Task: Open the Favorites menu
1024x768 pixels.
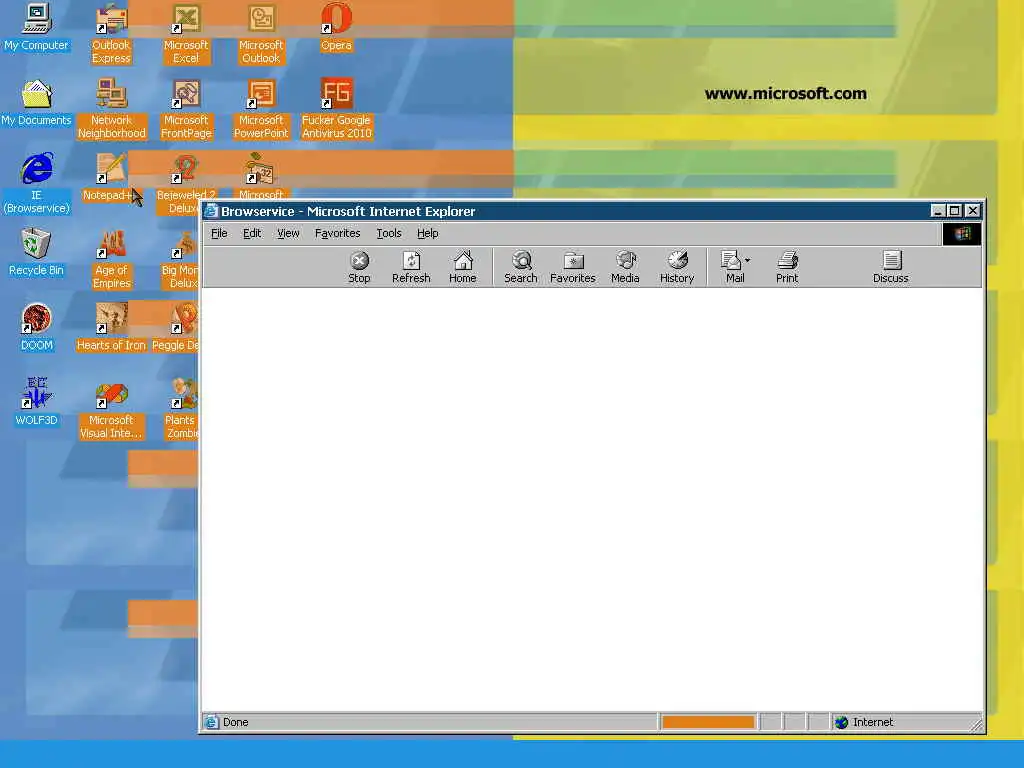Action: (x=338, y=233)
